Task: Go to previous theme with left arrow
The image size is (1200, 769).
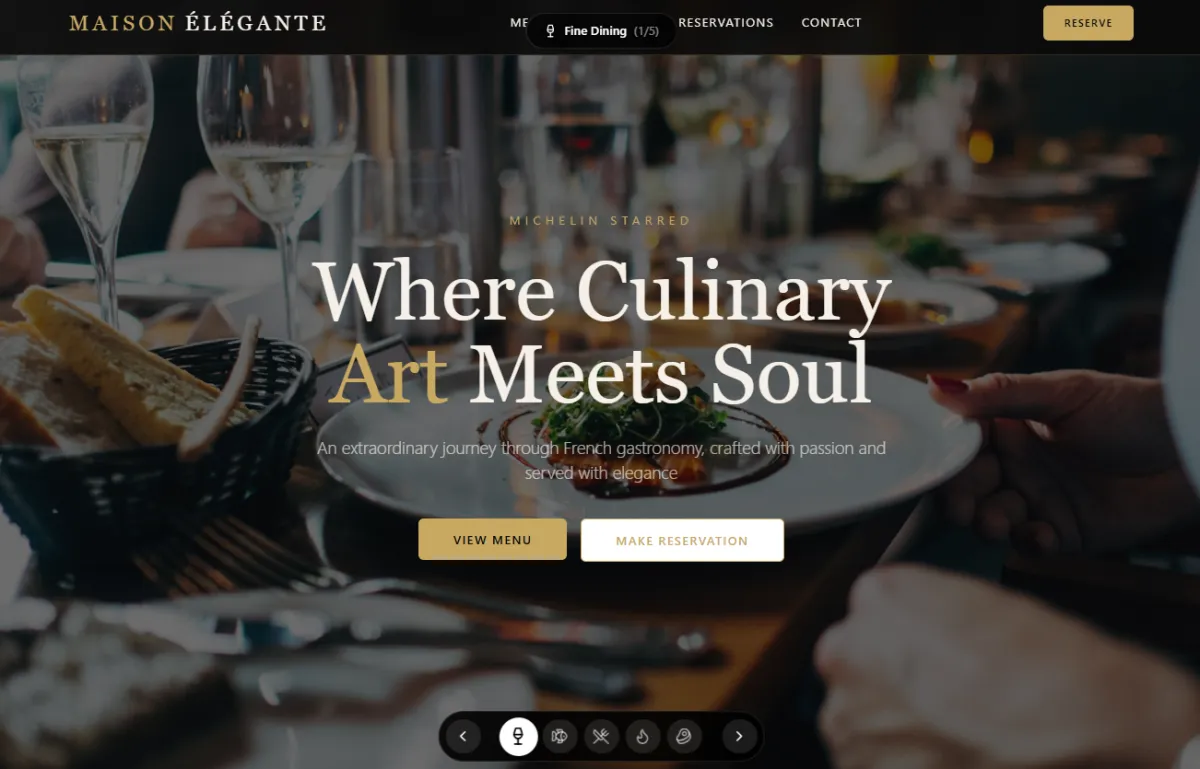Action: click(463, 737)
